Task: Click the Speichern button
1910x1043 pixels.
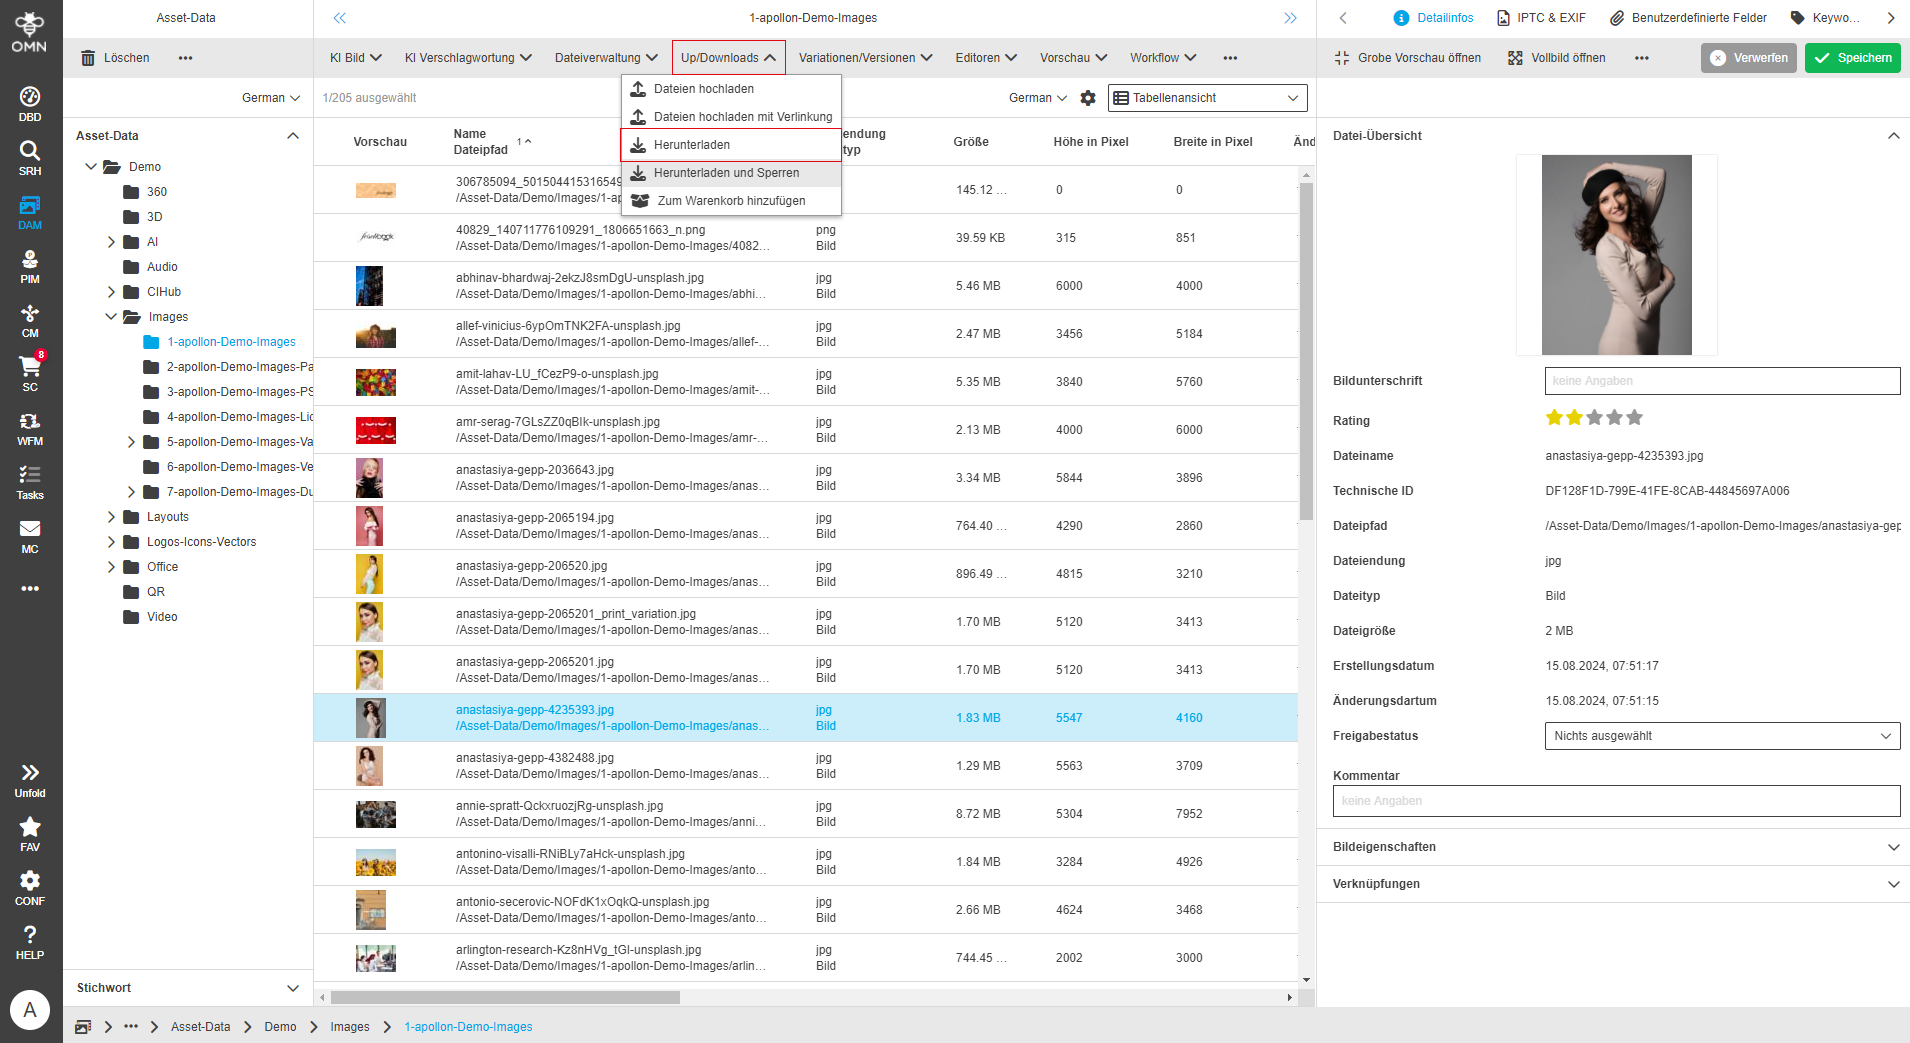Action: (x=1852, y=58)
